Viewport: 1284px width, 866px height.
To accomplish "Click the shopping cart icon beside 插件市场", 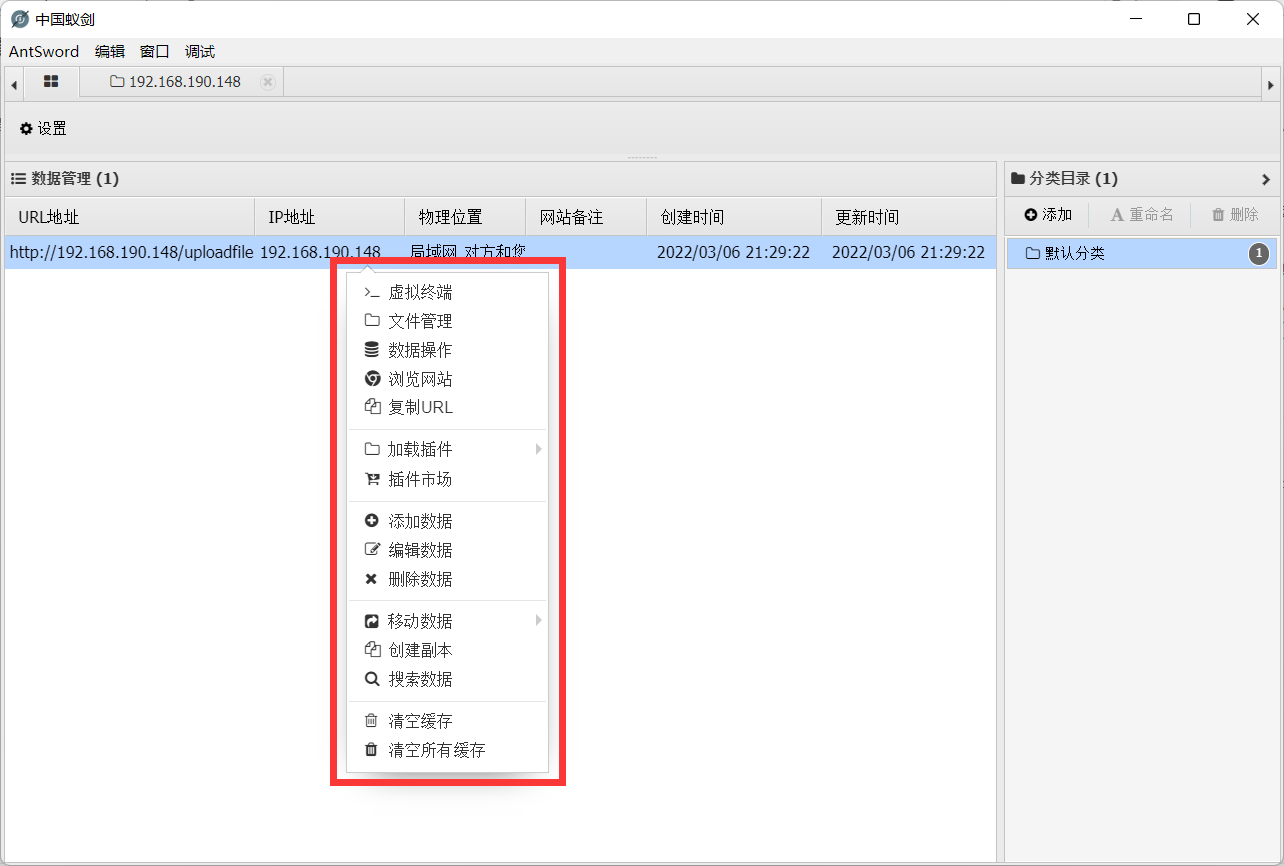I will (x=371, y=479).
